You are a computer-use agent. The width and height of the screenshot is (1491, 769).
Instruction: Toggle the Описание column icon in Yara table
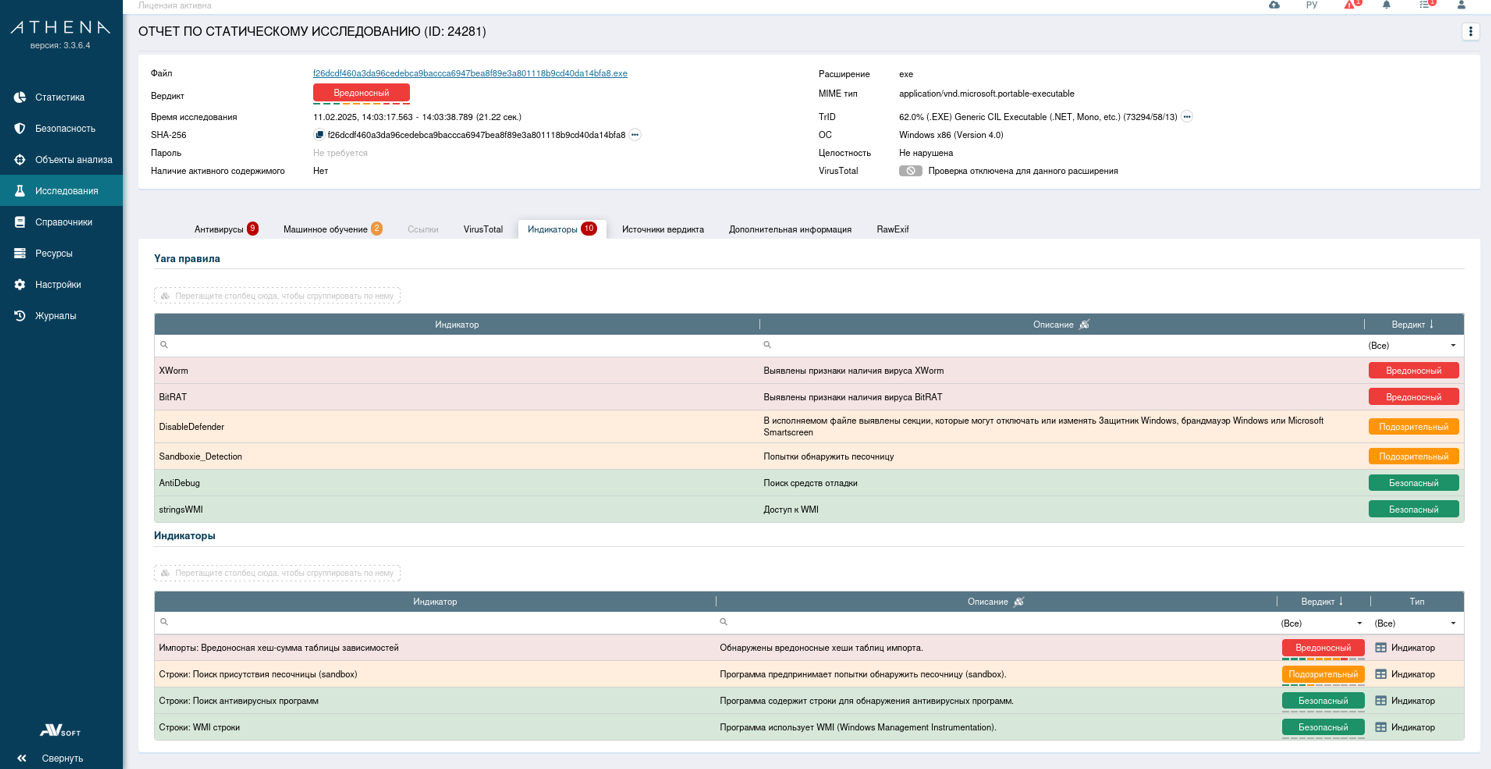(x=1084, y=325)
